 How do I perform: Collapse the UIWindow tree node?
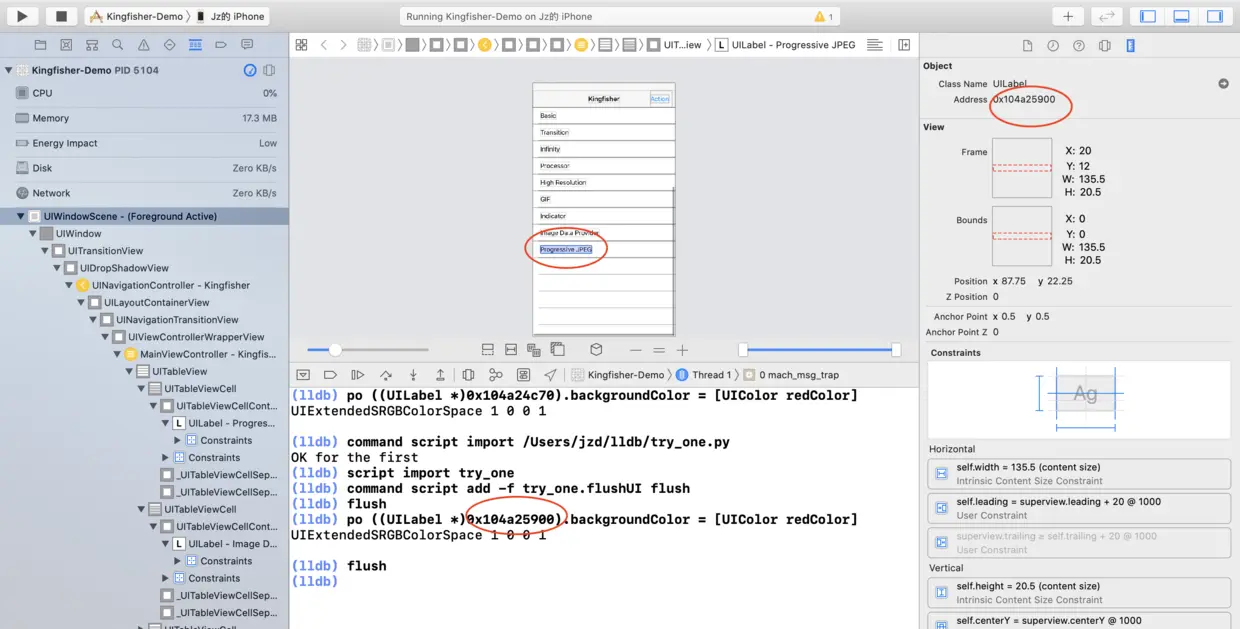[x=33, y=233]
